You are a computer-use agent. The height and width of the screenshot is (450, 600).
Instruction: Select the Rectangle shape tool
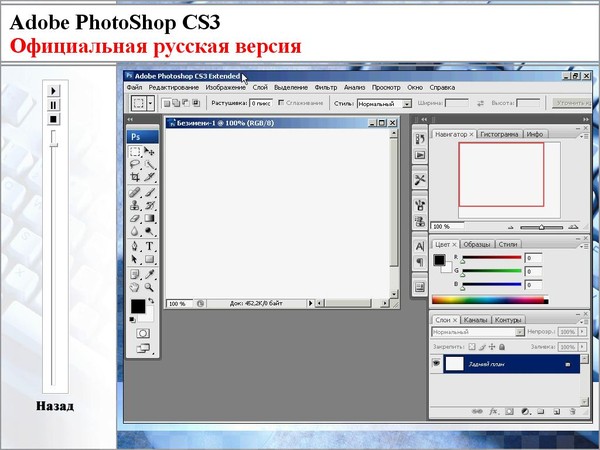[x=149, y=259]
